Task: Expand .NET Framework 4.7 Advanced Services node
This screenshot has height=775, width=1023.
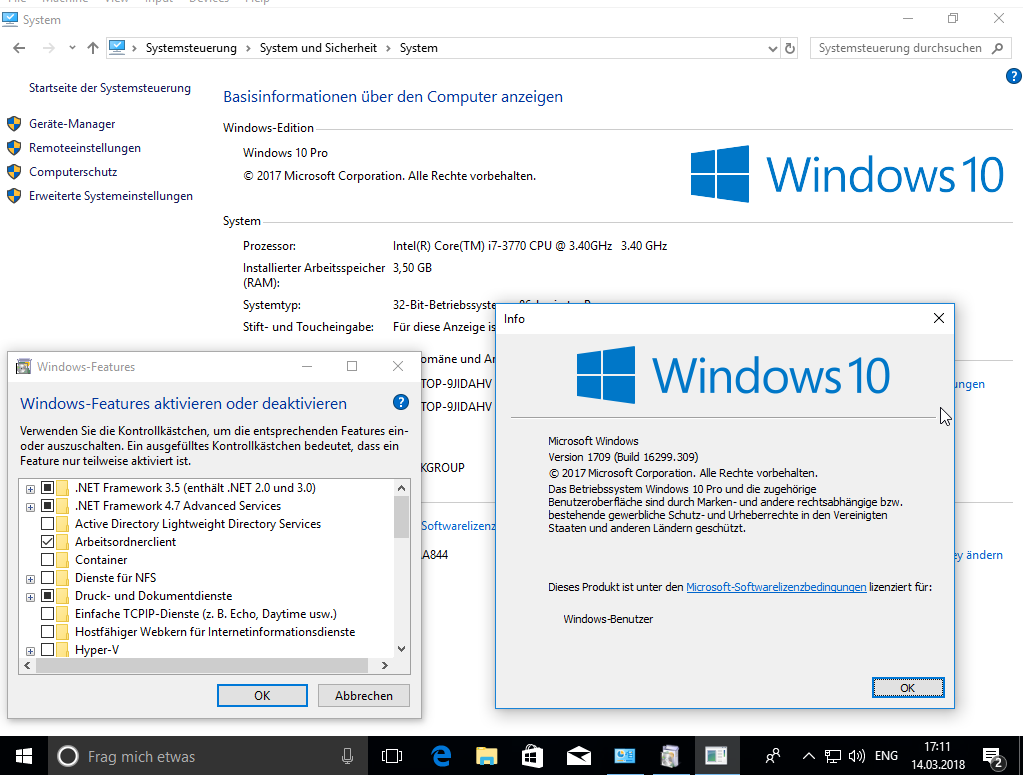Action: (x=30, y=507)
